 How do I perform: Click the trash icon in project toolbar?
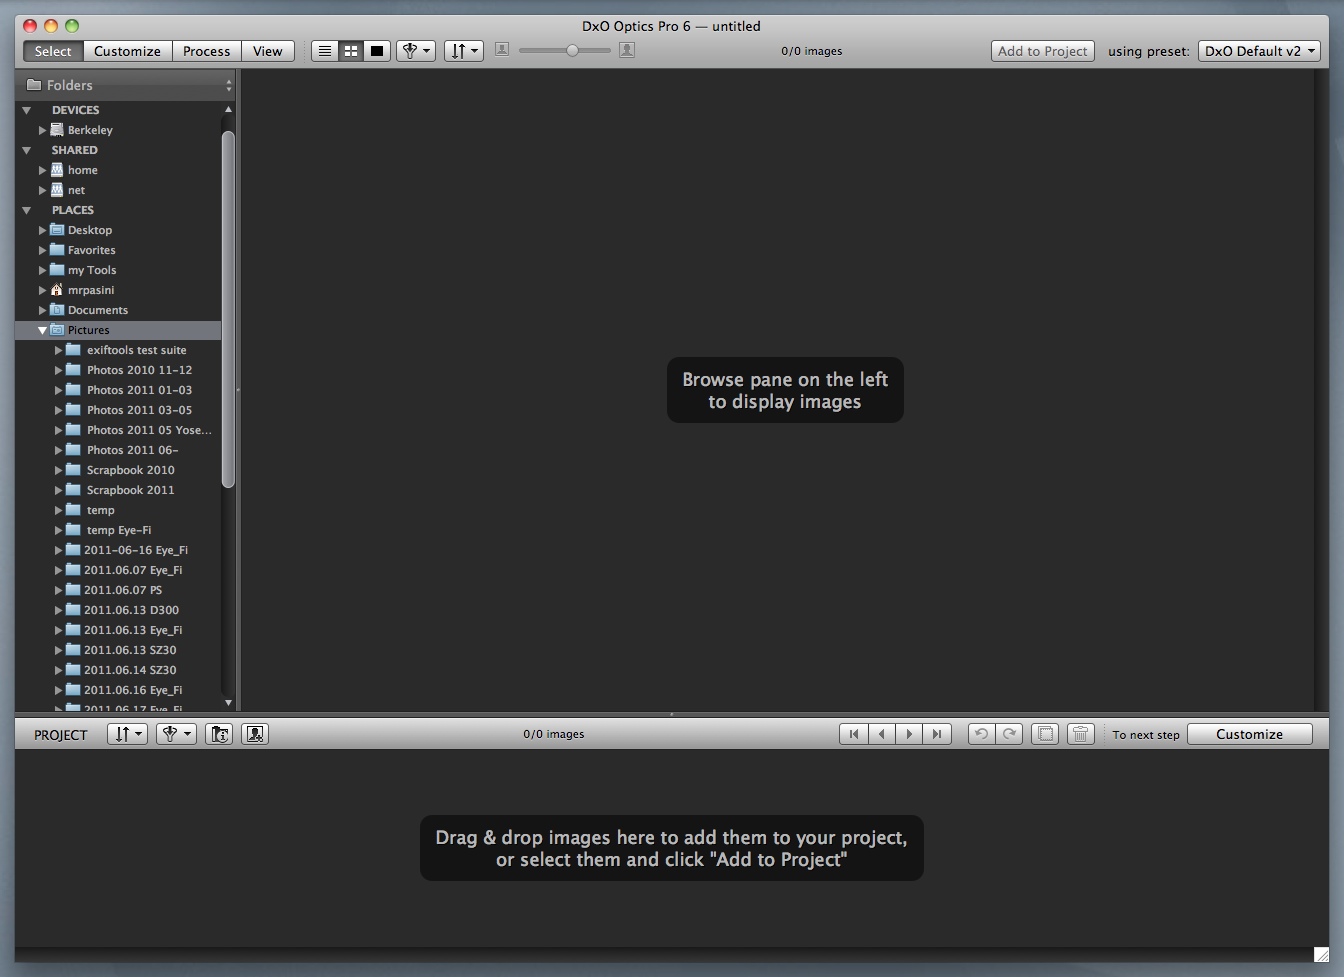1080,734
